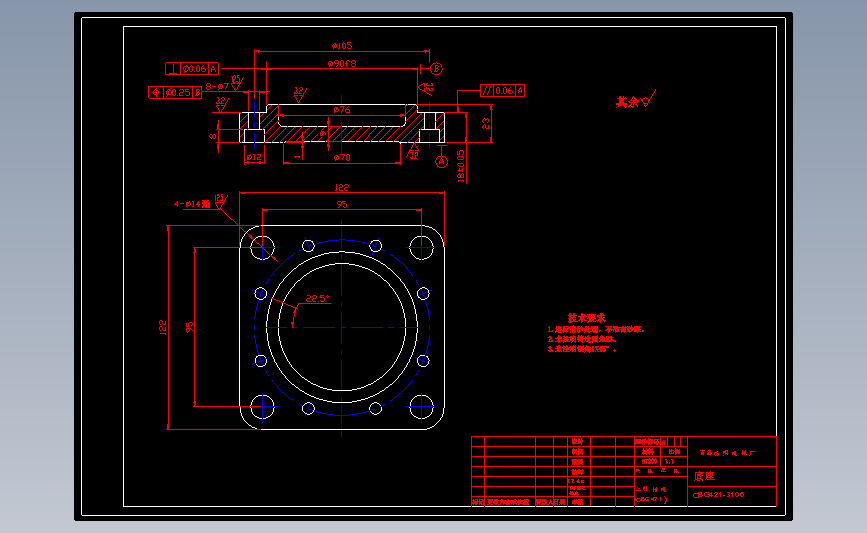867x533 pixels.
Task: Click the HT200 material cell
Action: click(649, 462)
